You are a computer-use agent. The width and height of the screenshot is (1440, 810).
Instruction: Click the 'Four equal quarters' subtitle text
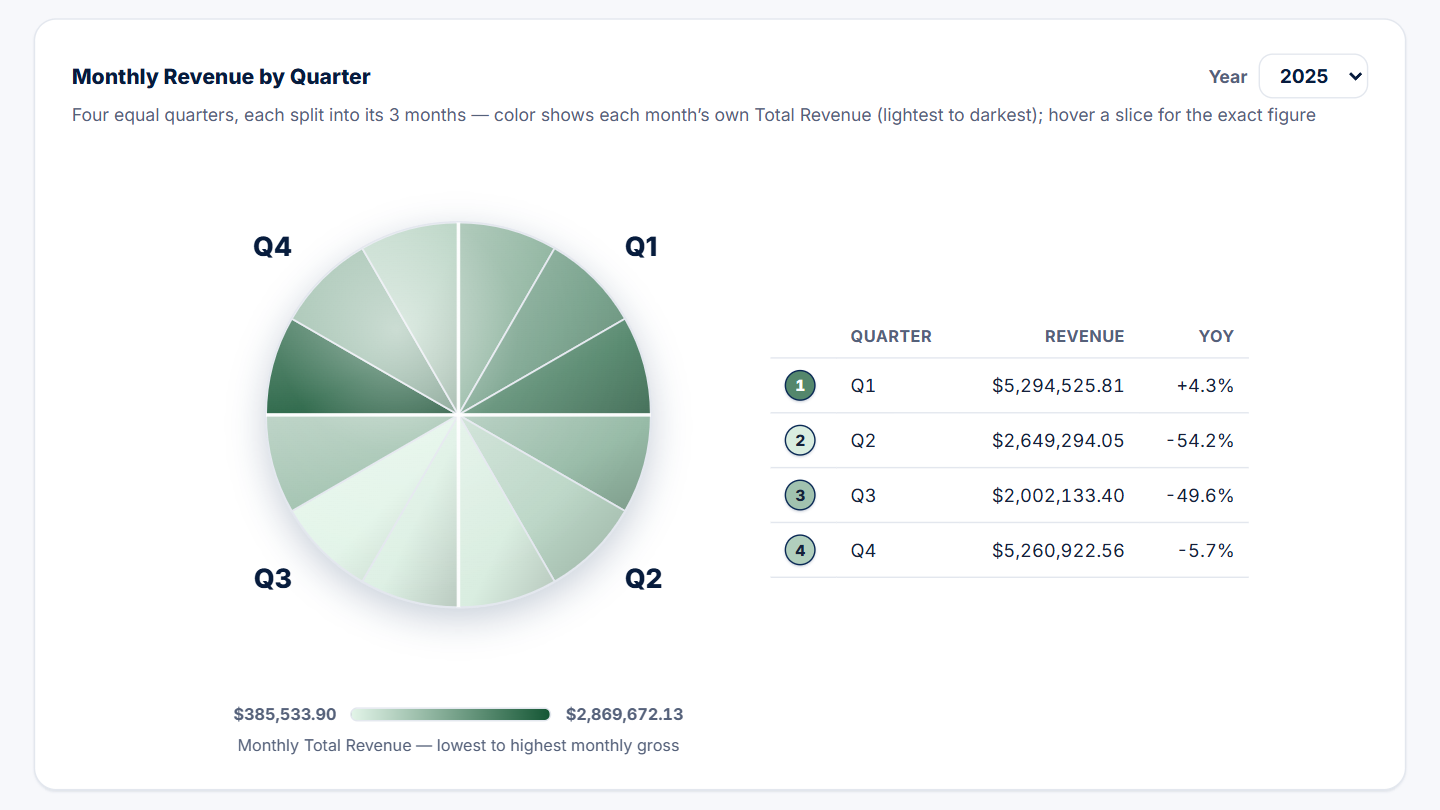click(x=694, y=115)
